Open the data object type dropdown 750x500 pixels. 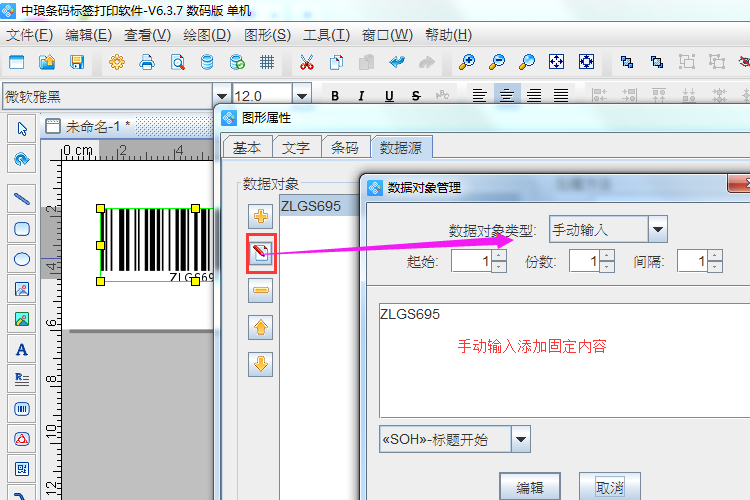(657, 230)
